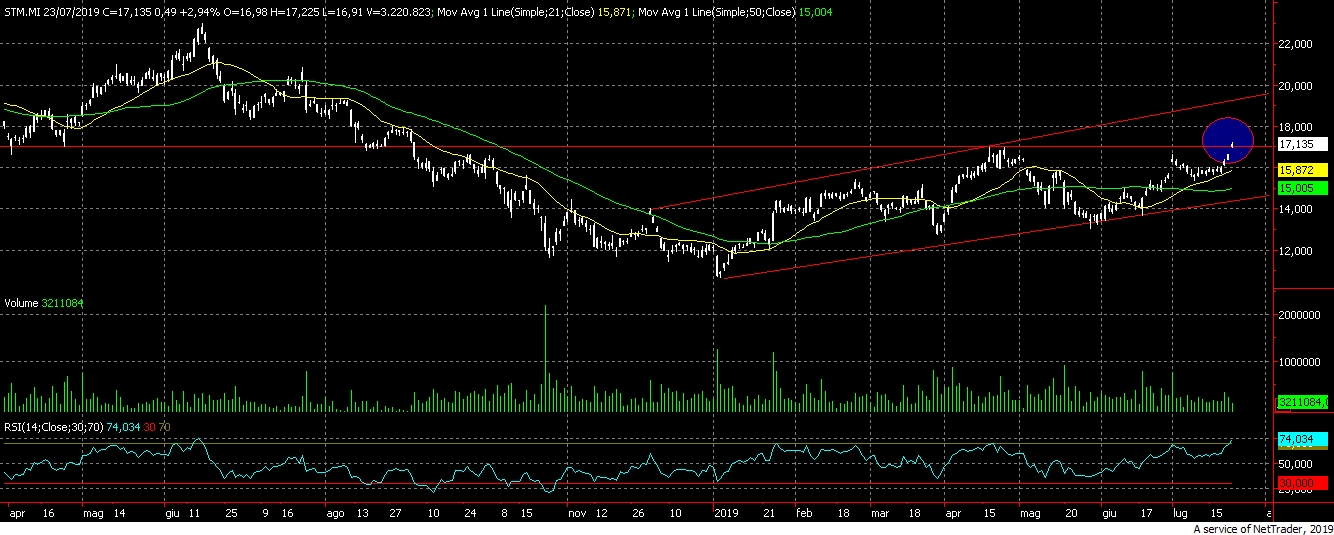Click the 'feb' month label on time axis
The height and width of the screenshot is (535, 1334).
click(x=804, y=512)
